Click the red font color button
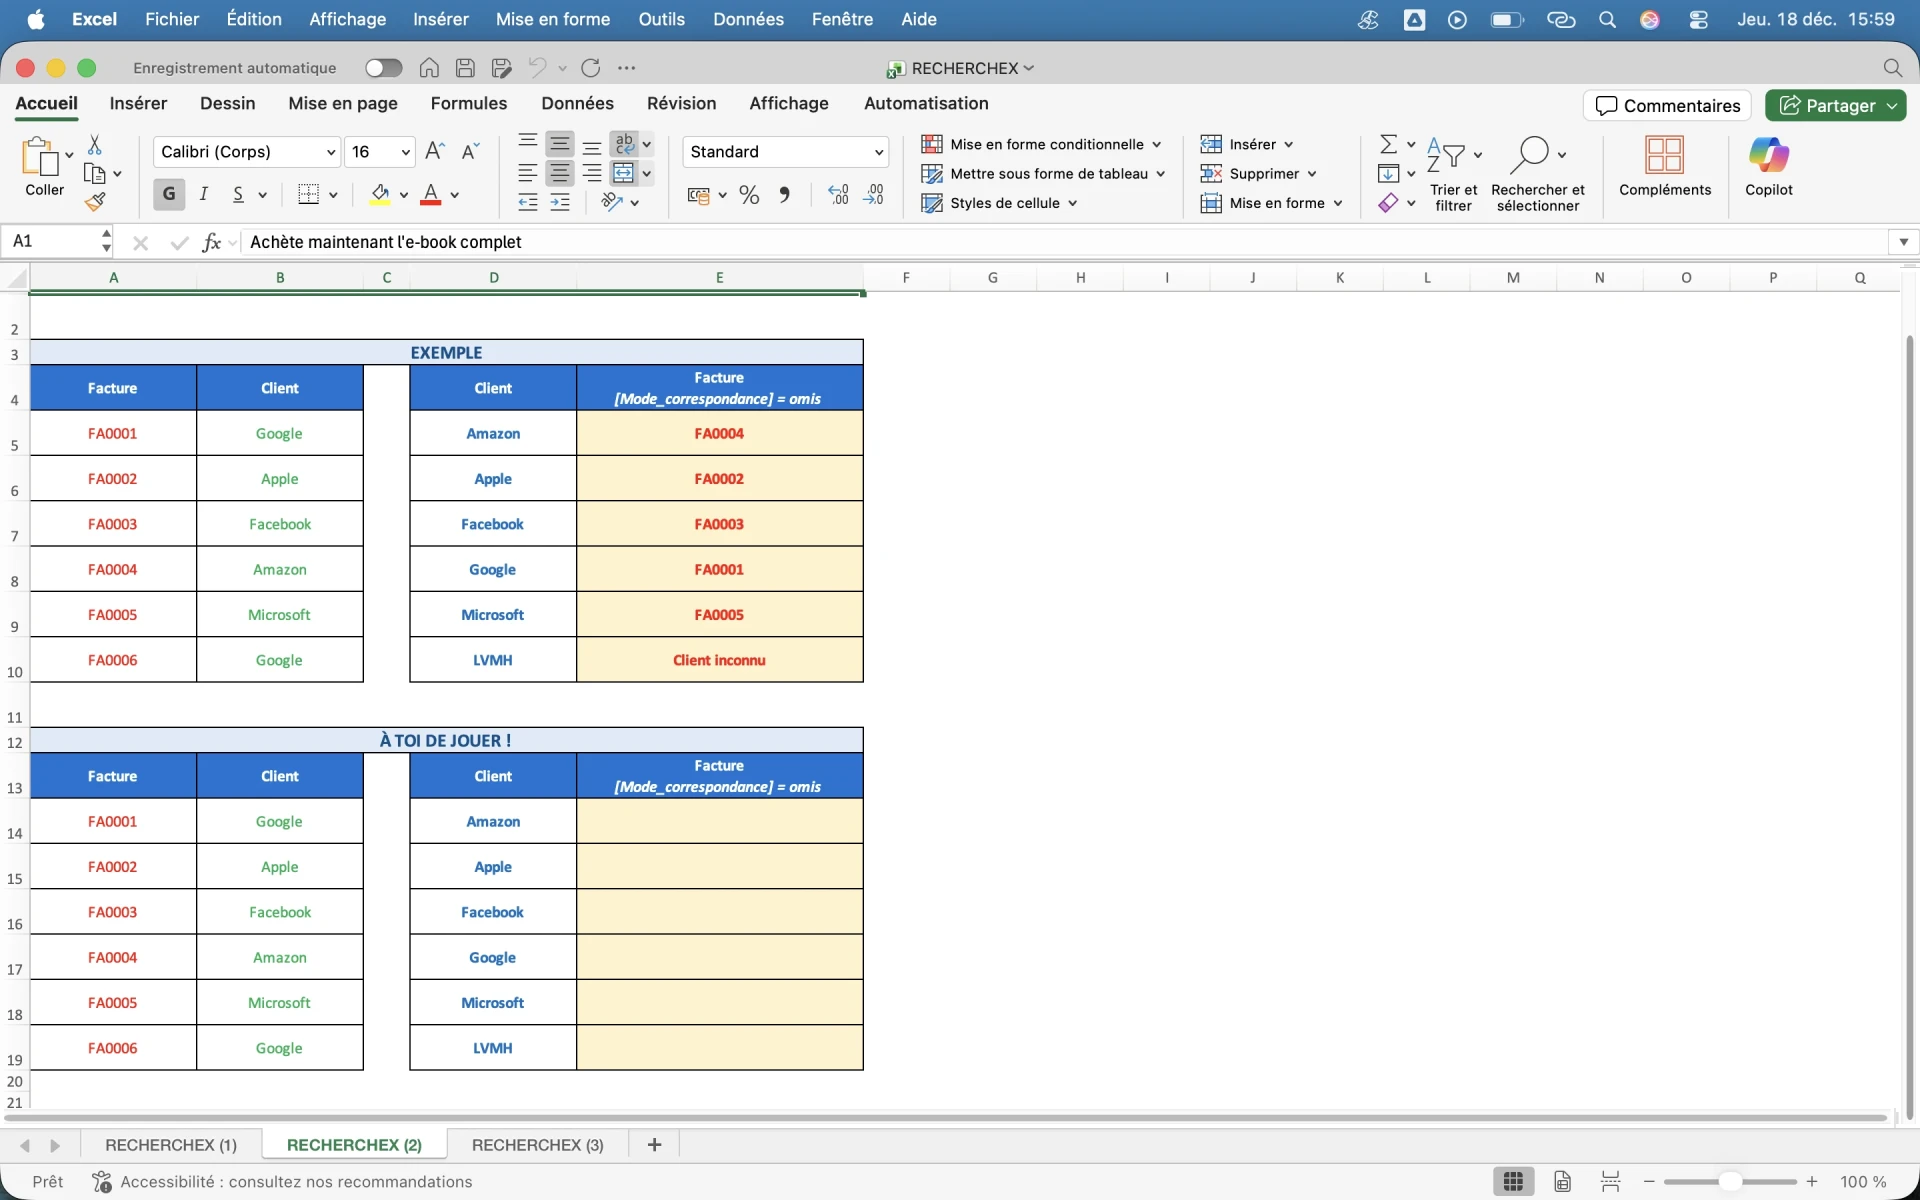1920x1200 pixels. pos(431,194)
